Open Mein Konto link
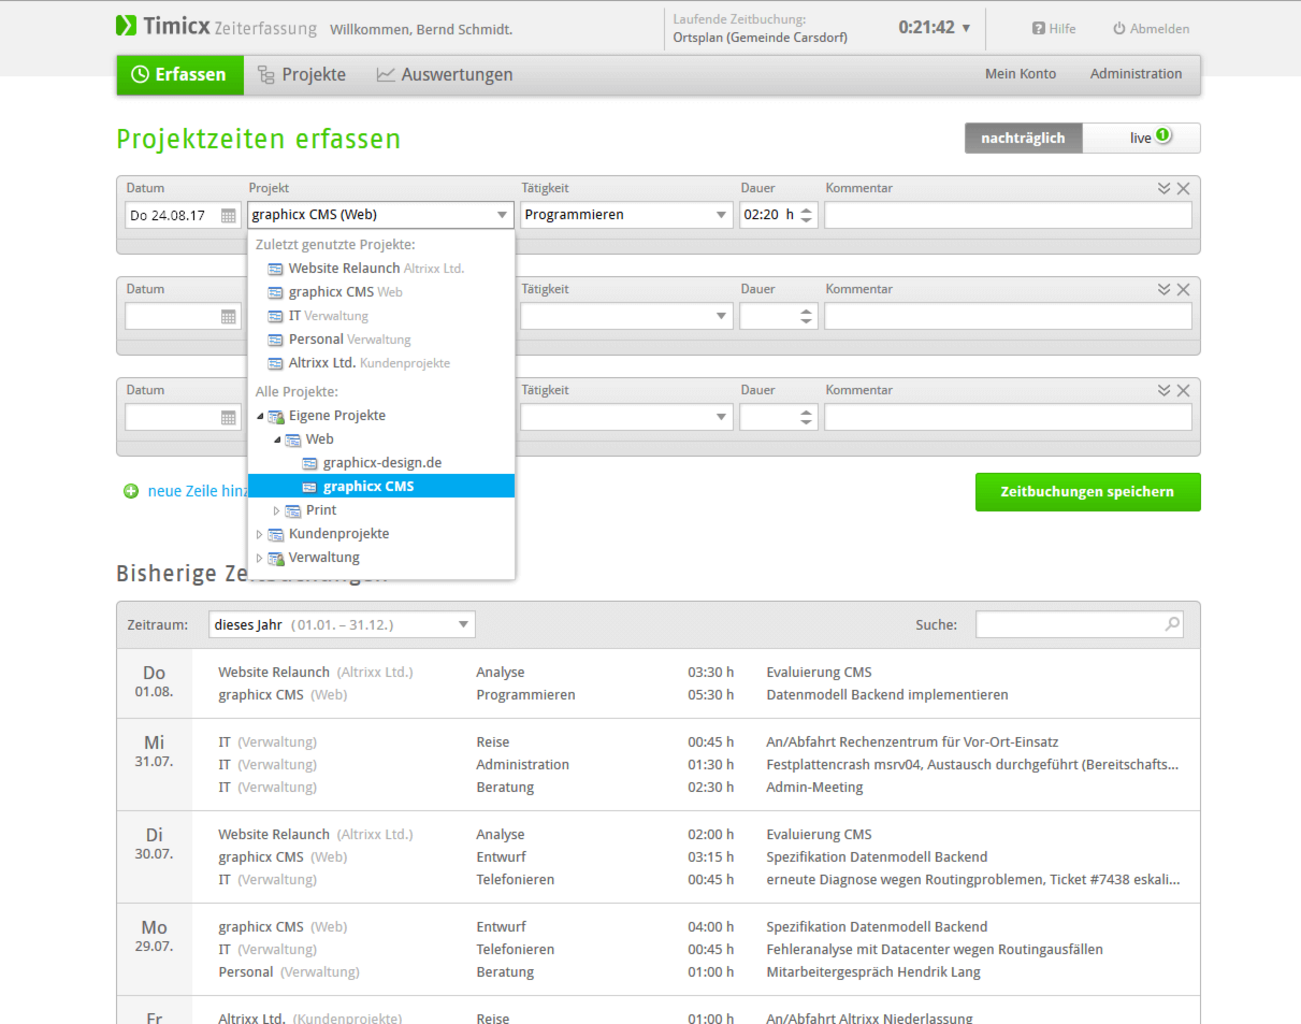This screenshot has width=1301, height=1024. (x=1020, y=74)
